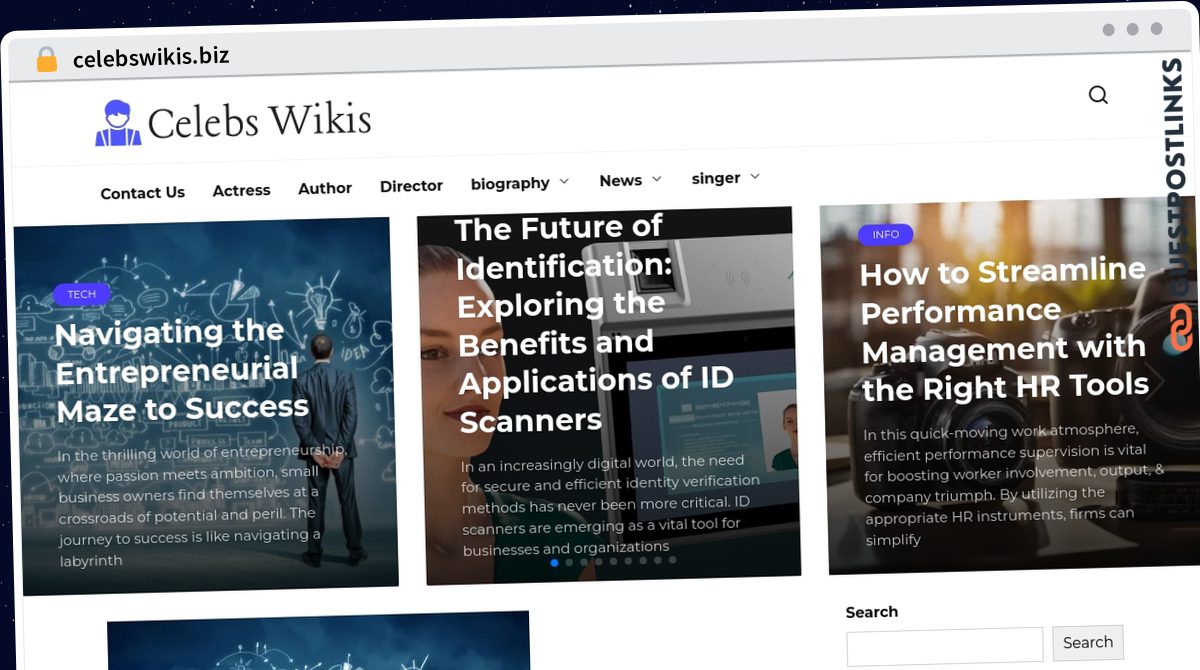1200x670 pixels.
Task: Click the Guestpostlinks chain link icon
Action: tap(1180, 328)
